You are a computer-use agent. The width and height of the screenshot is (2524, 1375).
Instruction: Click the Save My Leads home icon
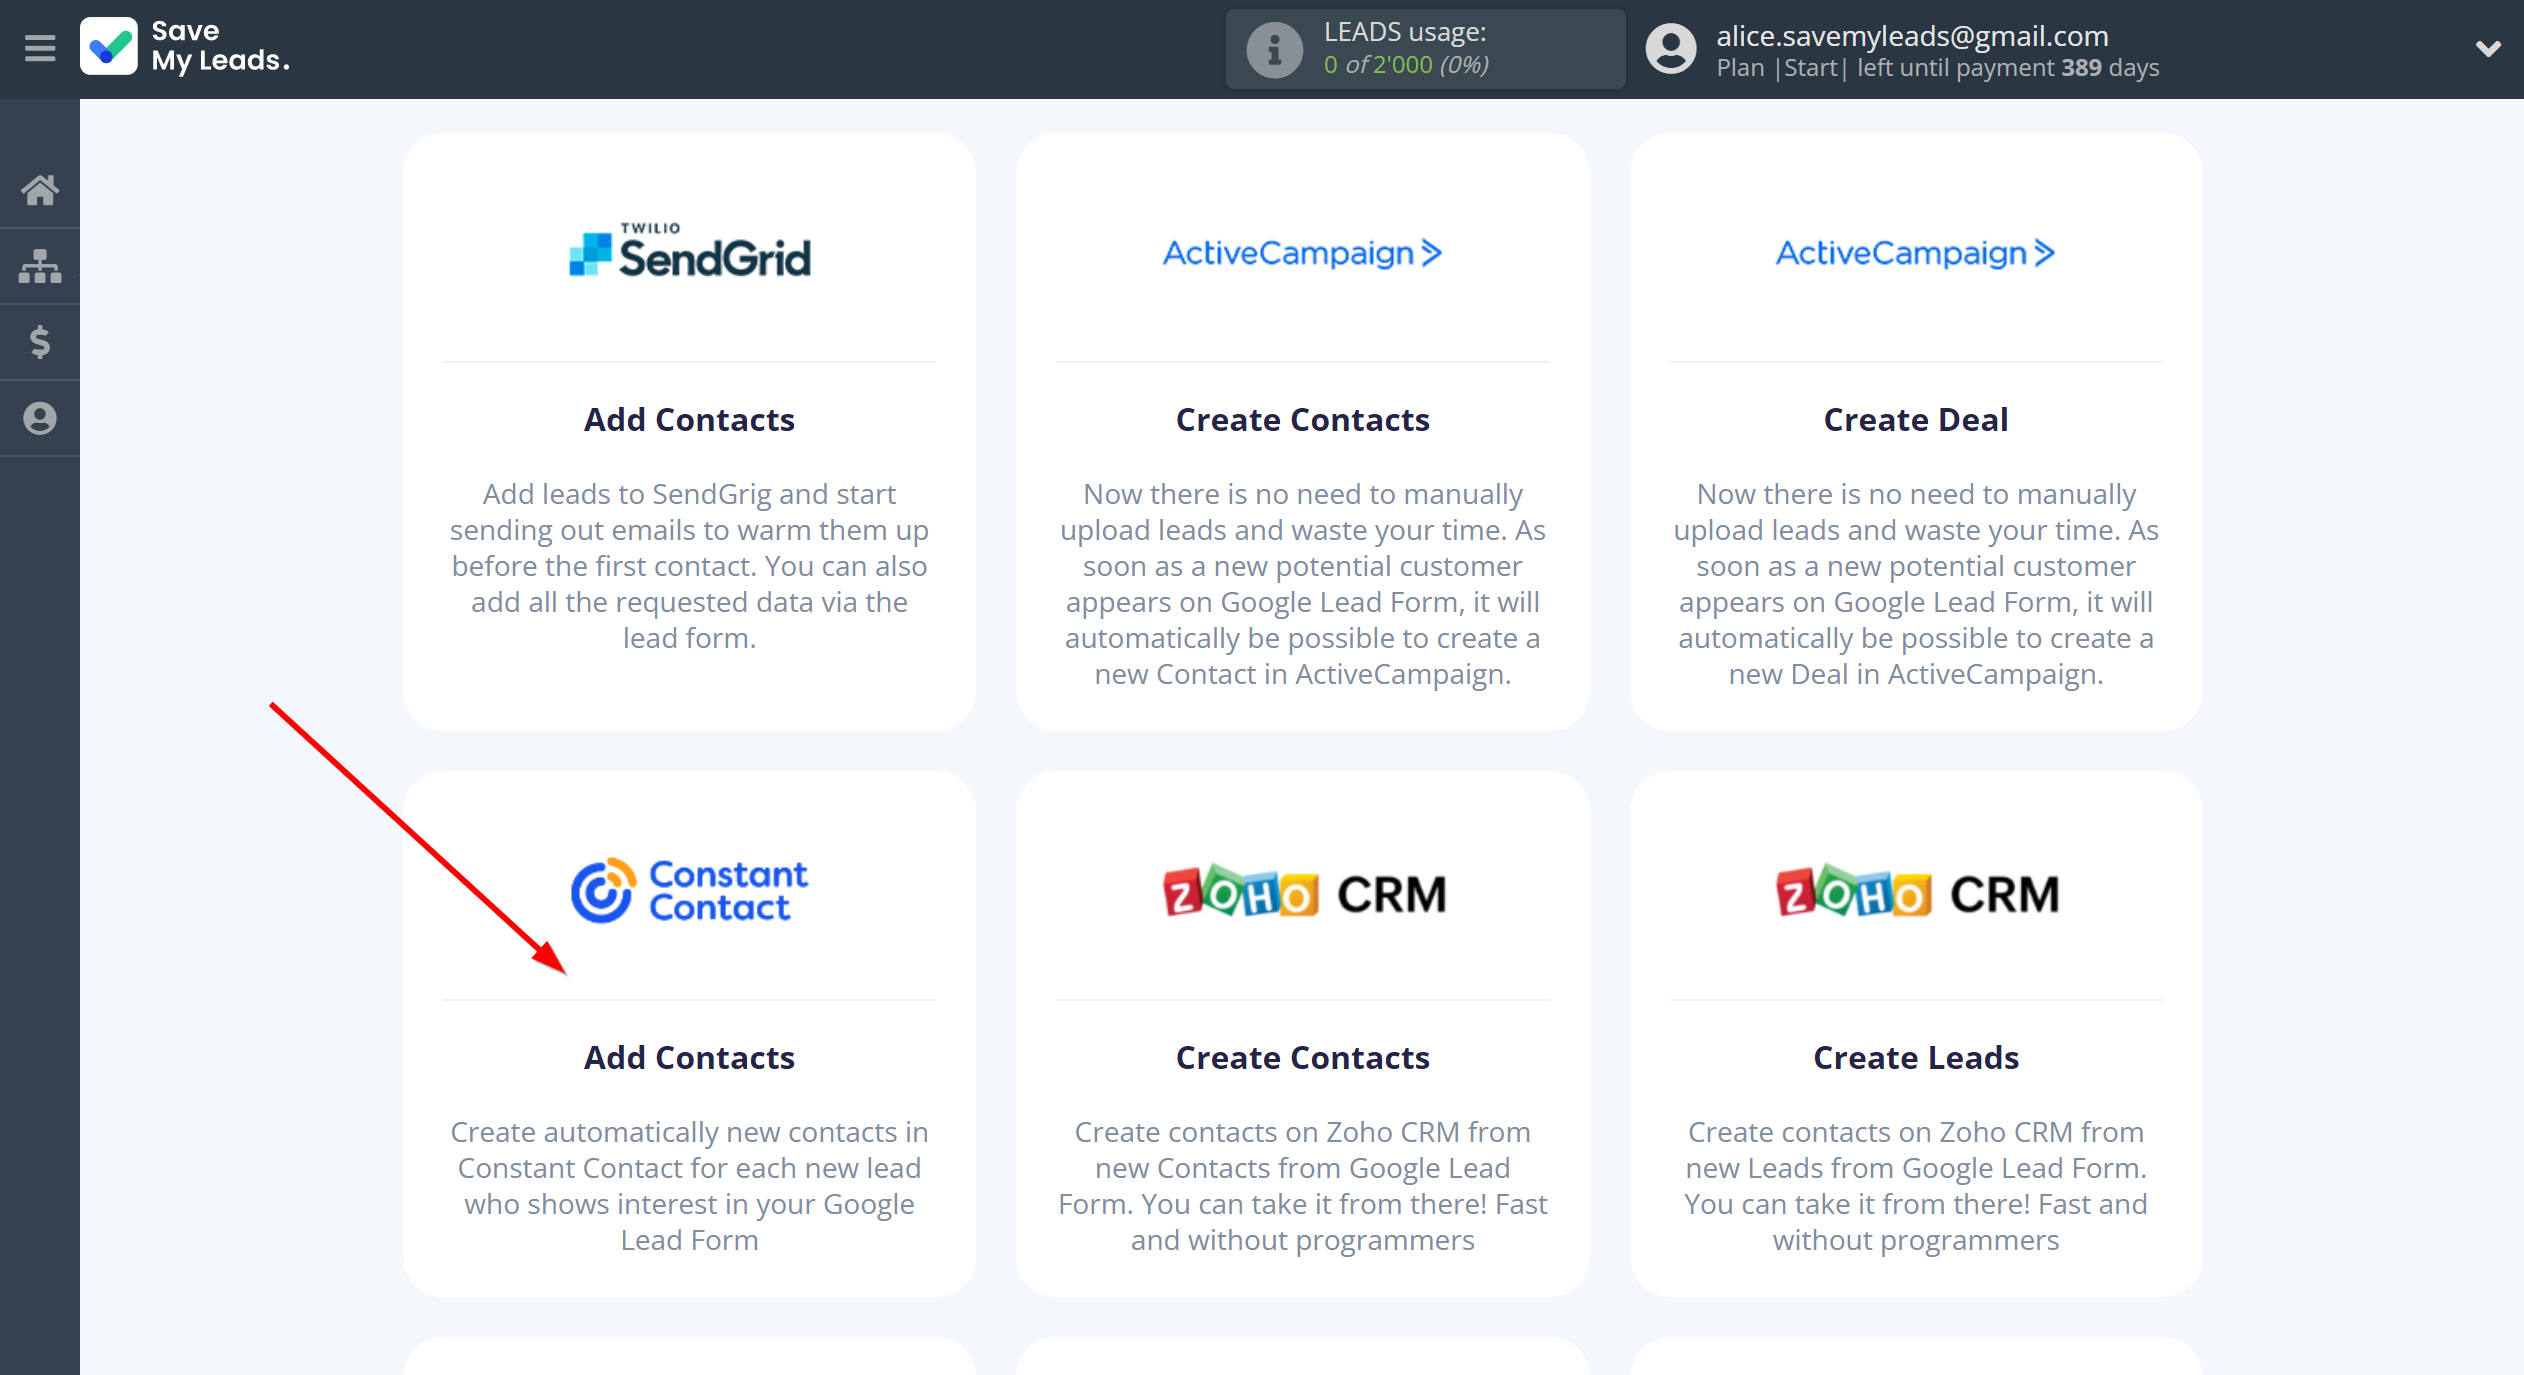coord(41,188)
